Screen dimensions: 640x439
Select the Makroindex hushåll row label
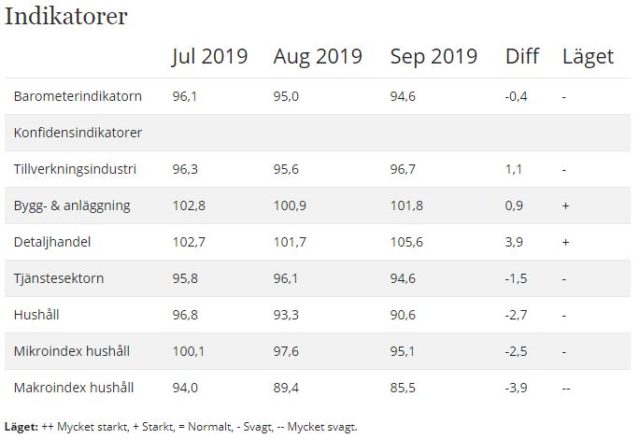[x=74, y=386]
